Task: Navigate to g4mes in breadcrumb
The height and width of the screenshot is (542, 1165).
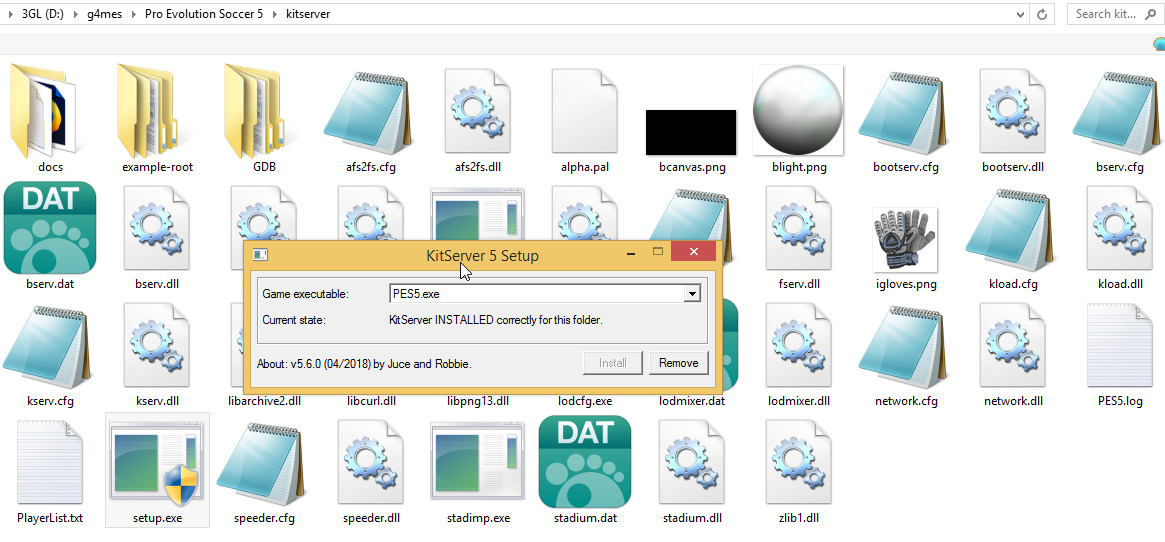Action: (106, 14)
